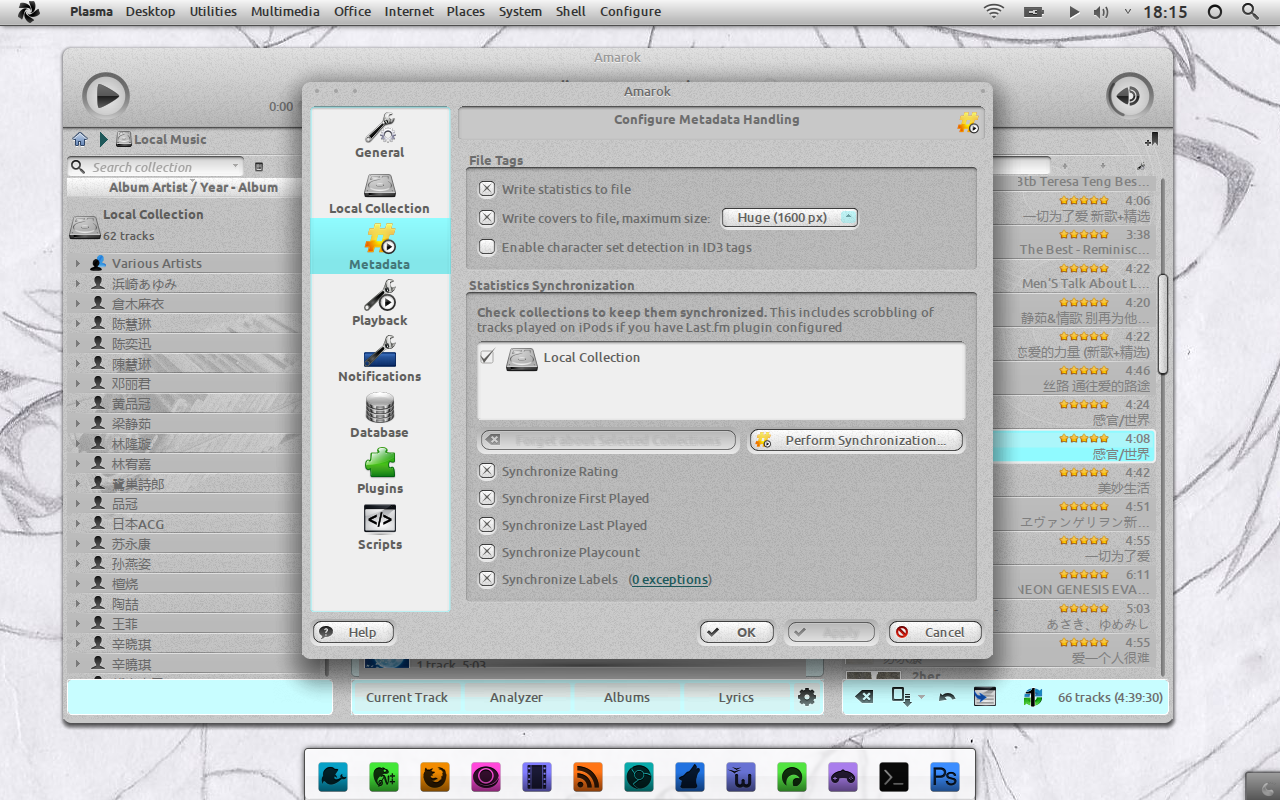Open the Scripts settings page
1280x800 pixels.
380,527
